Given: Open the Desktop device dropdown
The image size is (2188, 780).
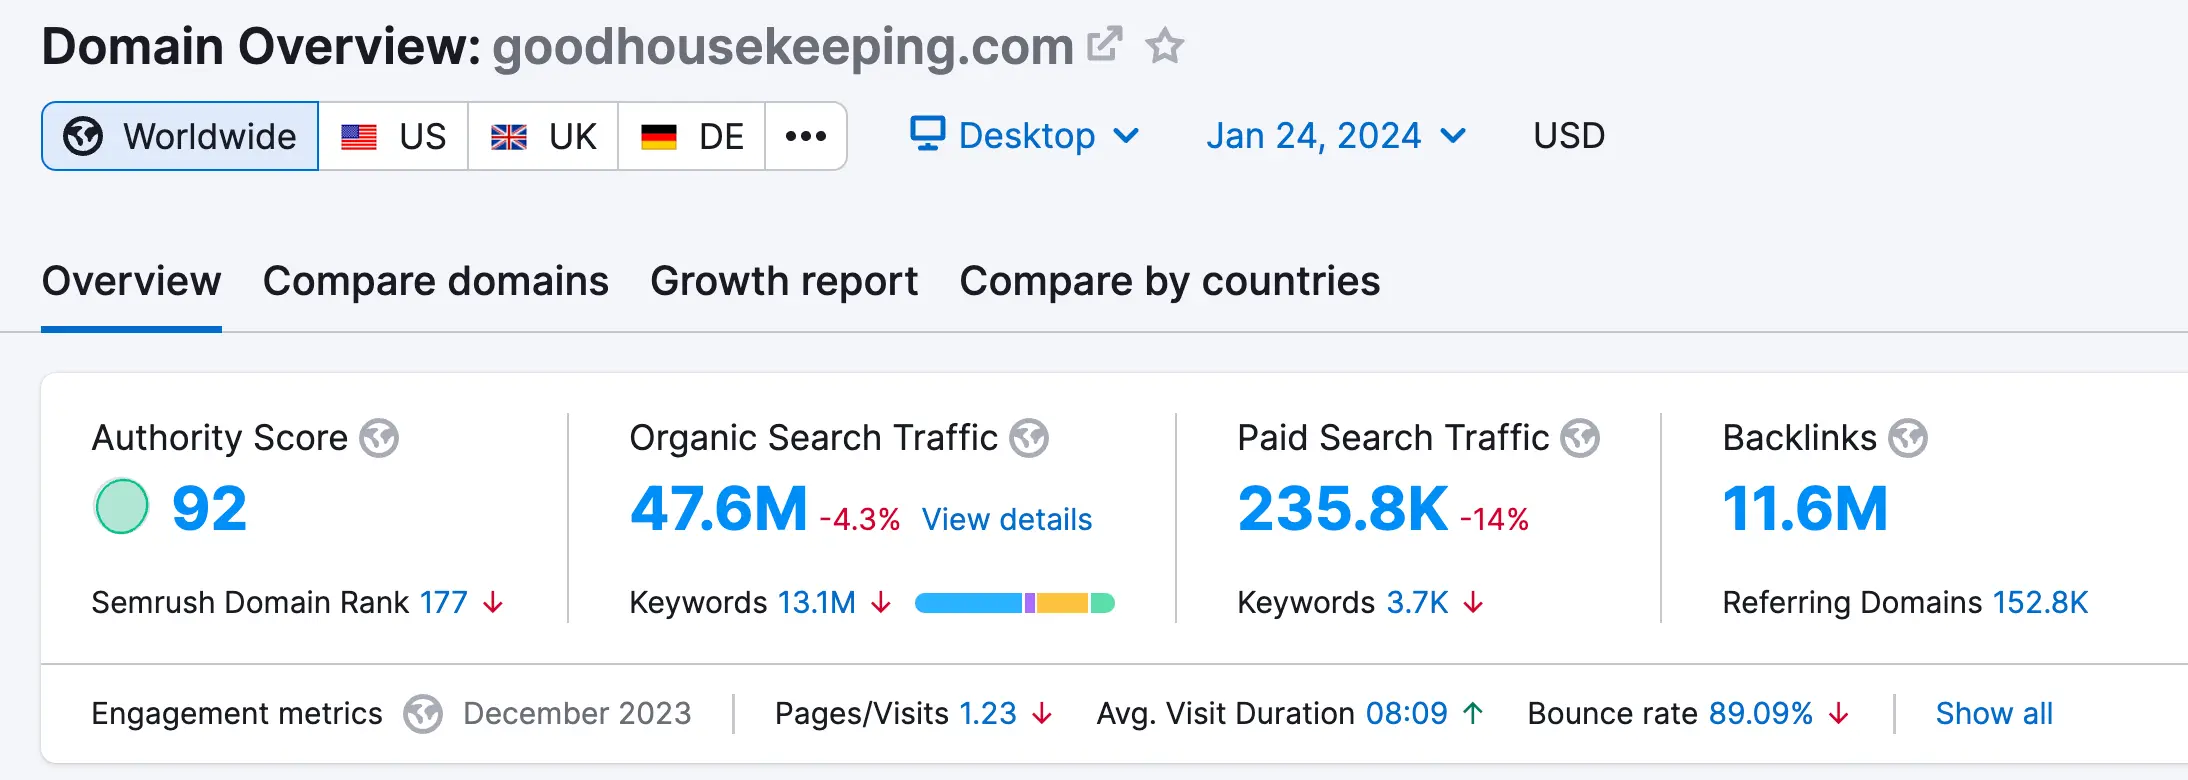Looking at the screenshot, I should coord(1024,135).
